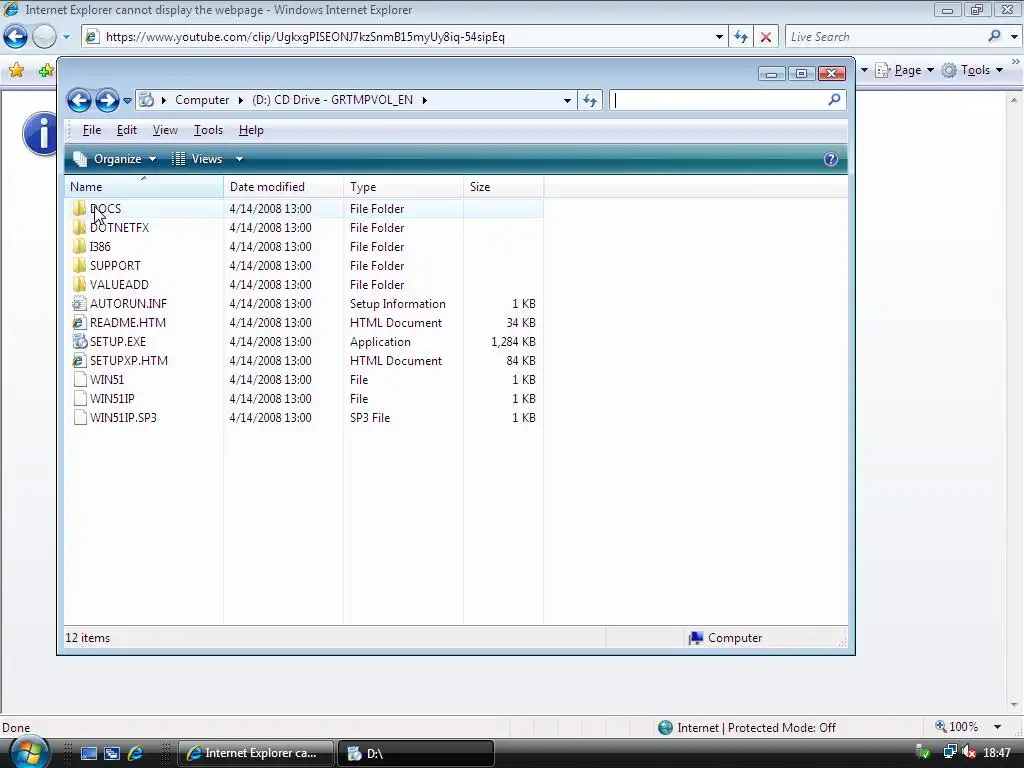Click Internet Explorer Back button
This screenshot has width=1024, height=768.
point(16,37)
